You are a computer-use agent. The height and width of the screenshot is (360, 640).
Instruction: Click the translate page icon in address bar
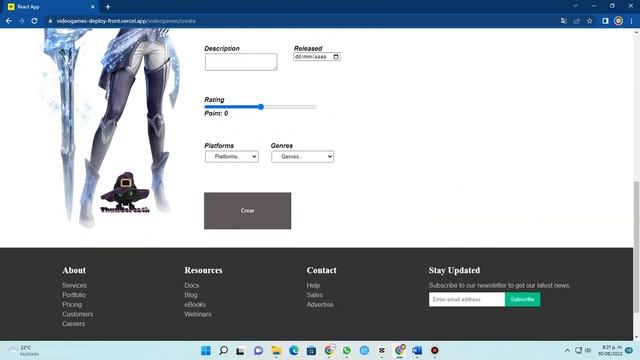coord(564,21)
